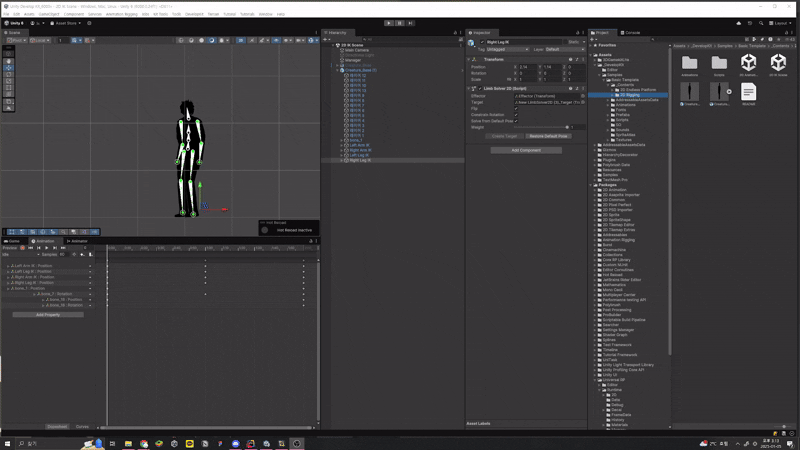Go to next keyframe in Animation window
The width and height of the screenshot is (800, 450).
coord(55,248)
